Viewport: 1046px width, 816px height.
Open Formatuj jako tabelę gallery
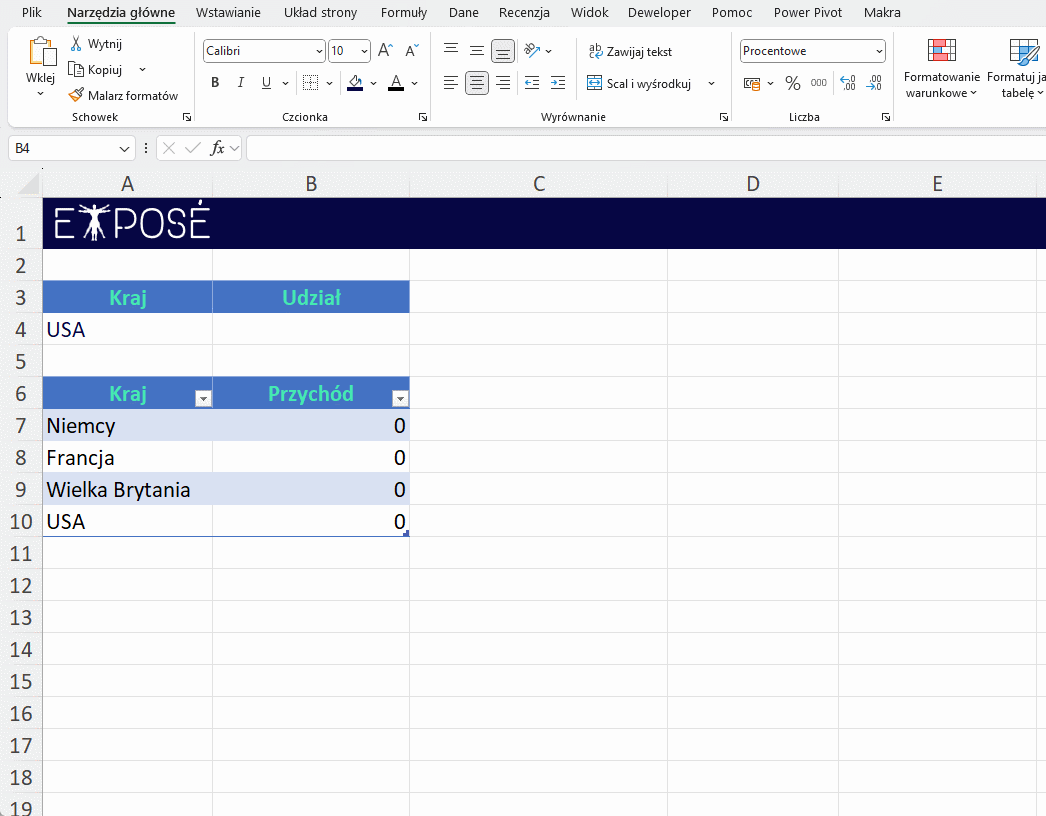[x=1017, y=68]
